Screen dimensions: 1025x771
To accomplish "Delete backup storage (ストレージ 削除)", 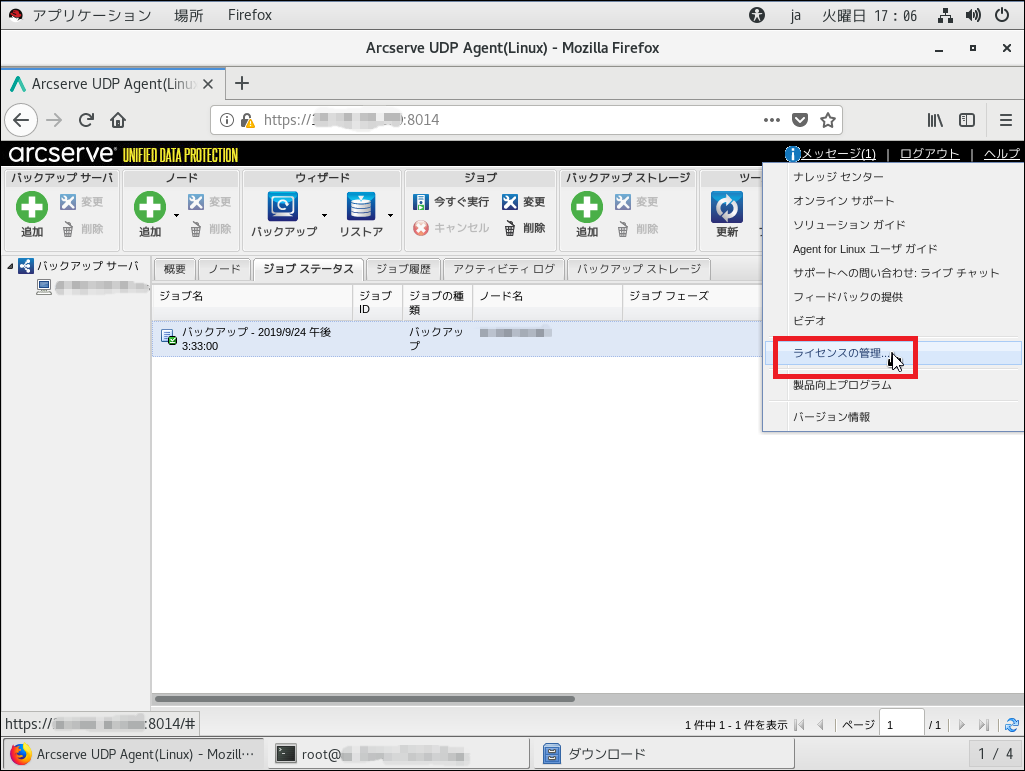I will pos(637,229).
